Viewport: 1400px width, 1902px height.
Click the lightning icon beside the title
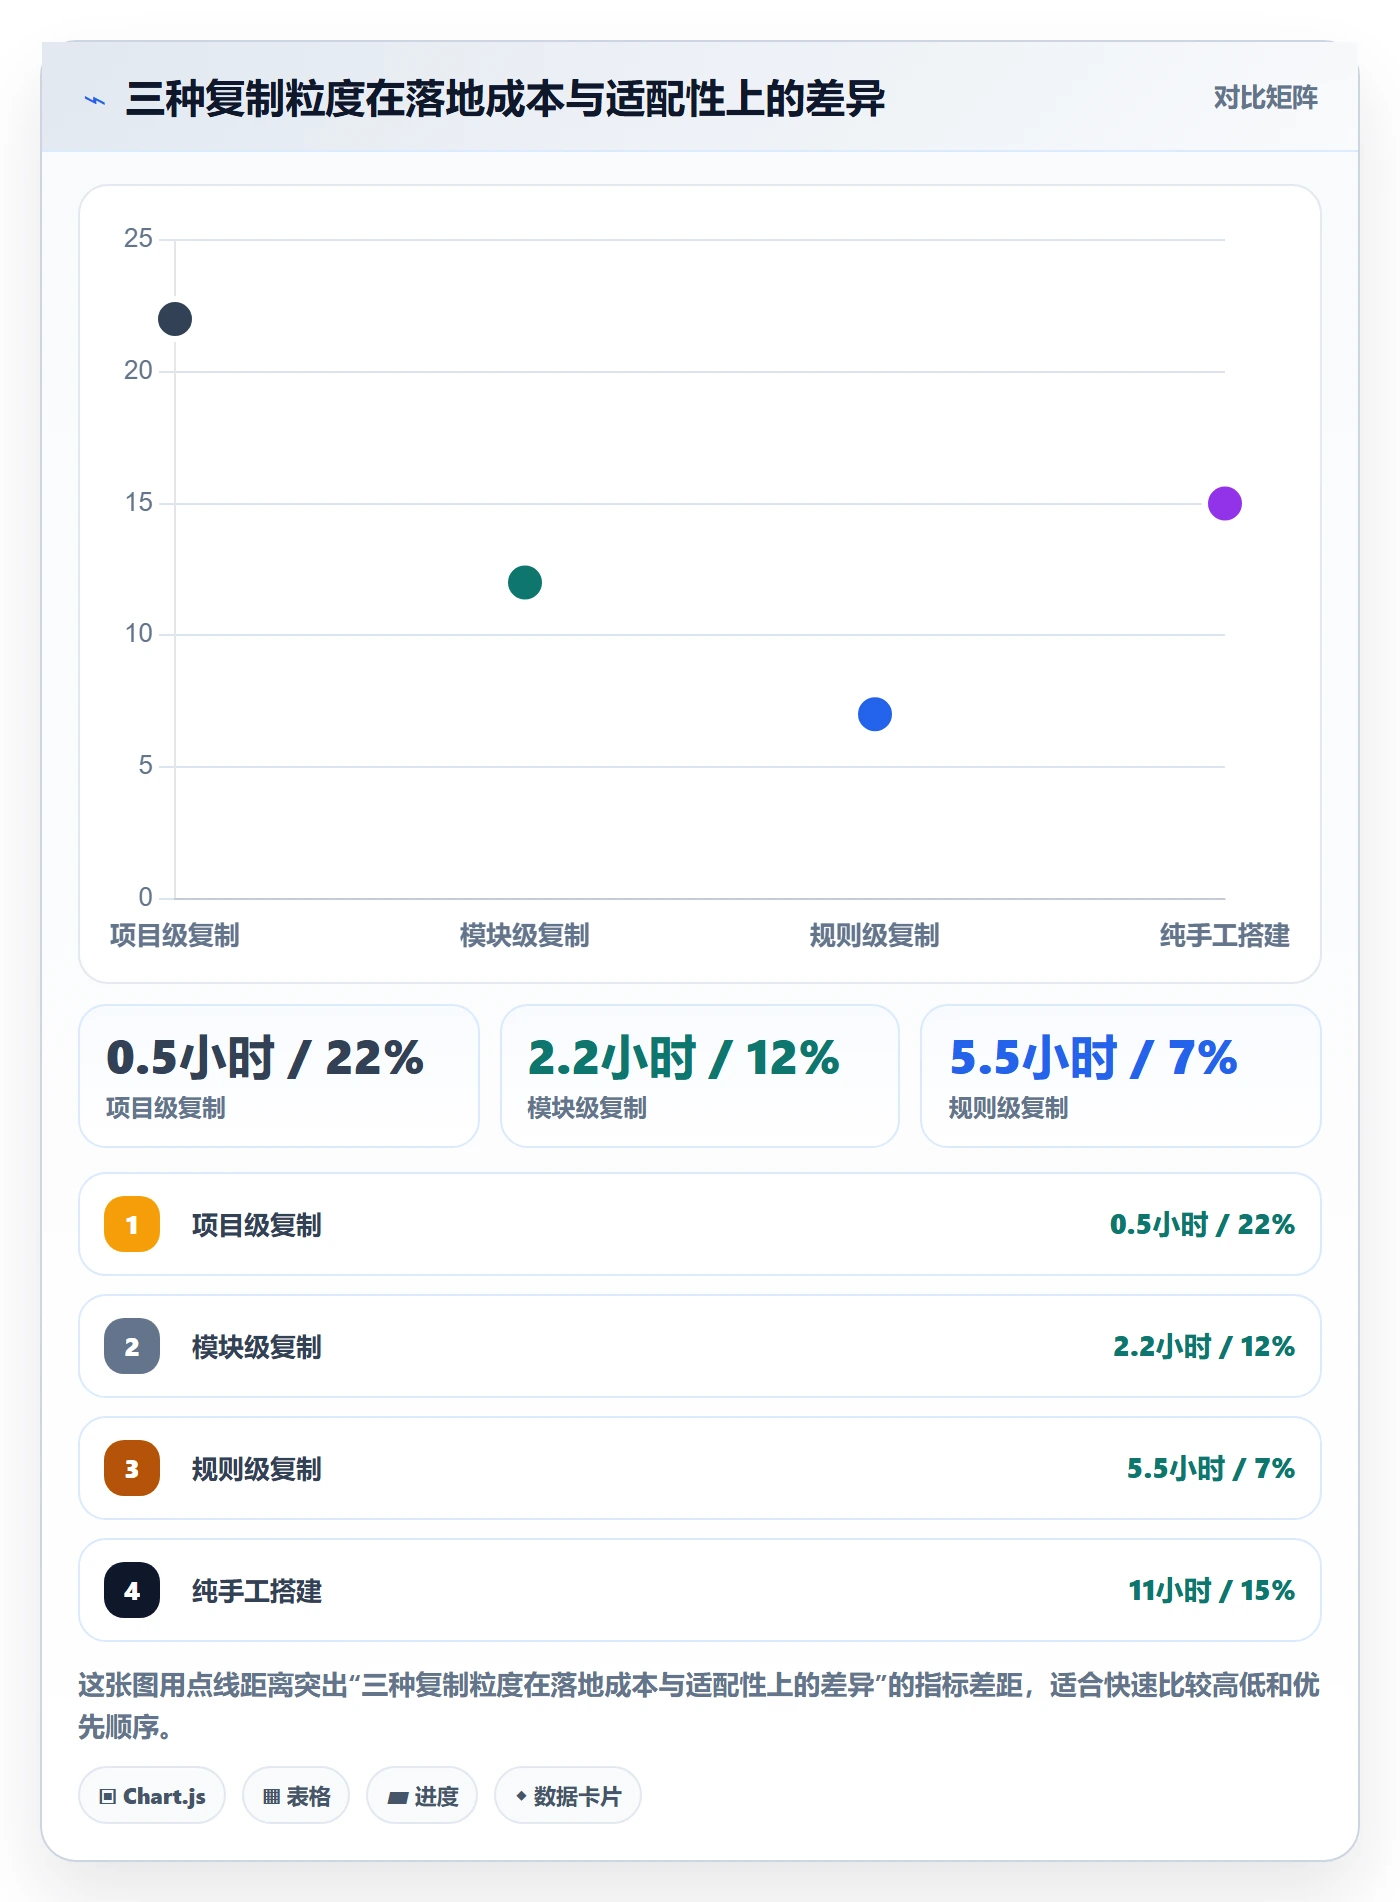(95, 100)
